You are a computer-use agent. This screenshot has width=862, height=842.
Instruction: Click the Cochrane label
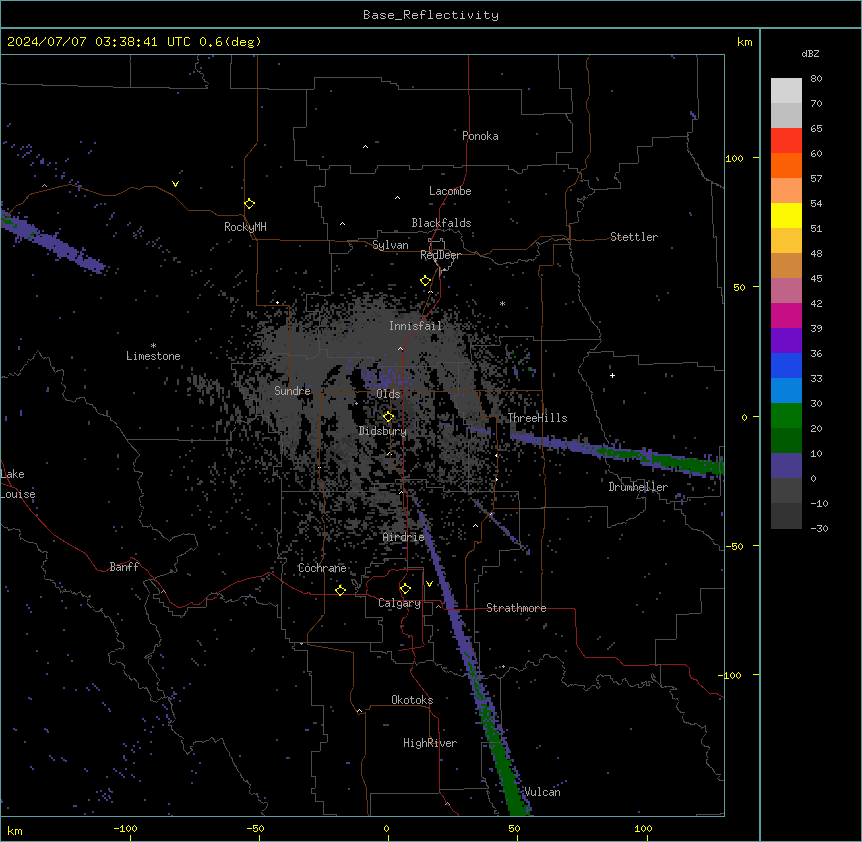[322, 568]
